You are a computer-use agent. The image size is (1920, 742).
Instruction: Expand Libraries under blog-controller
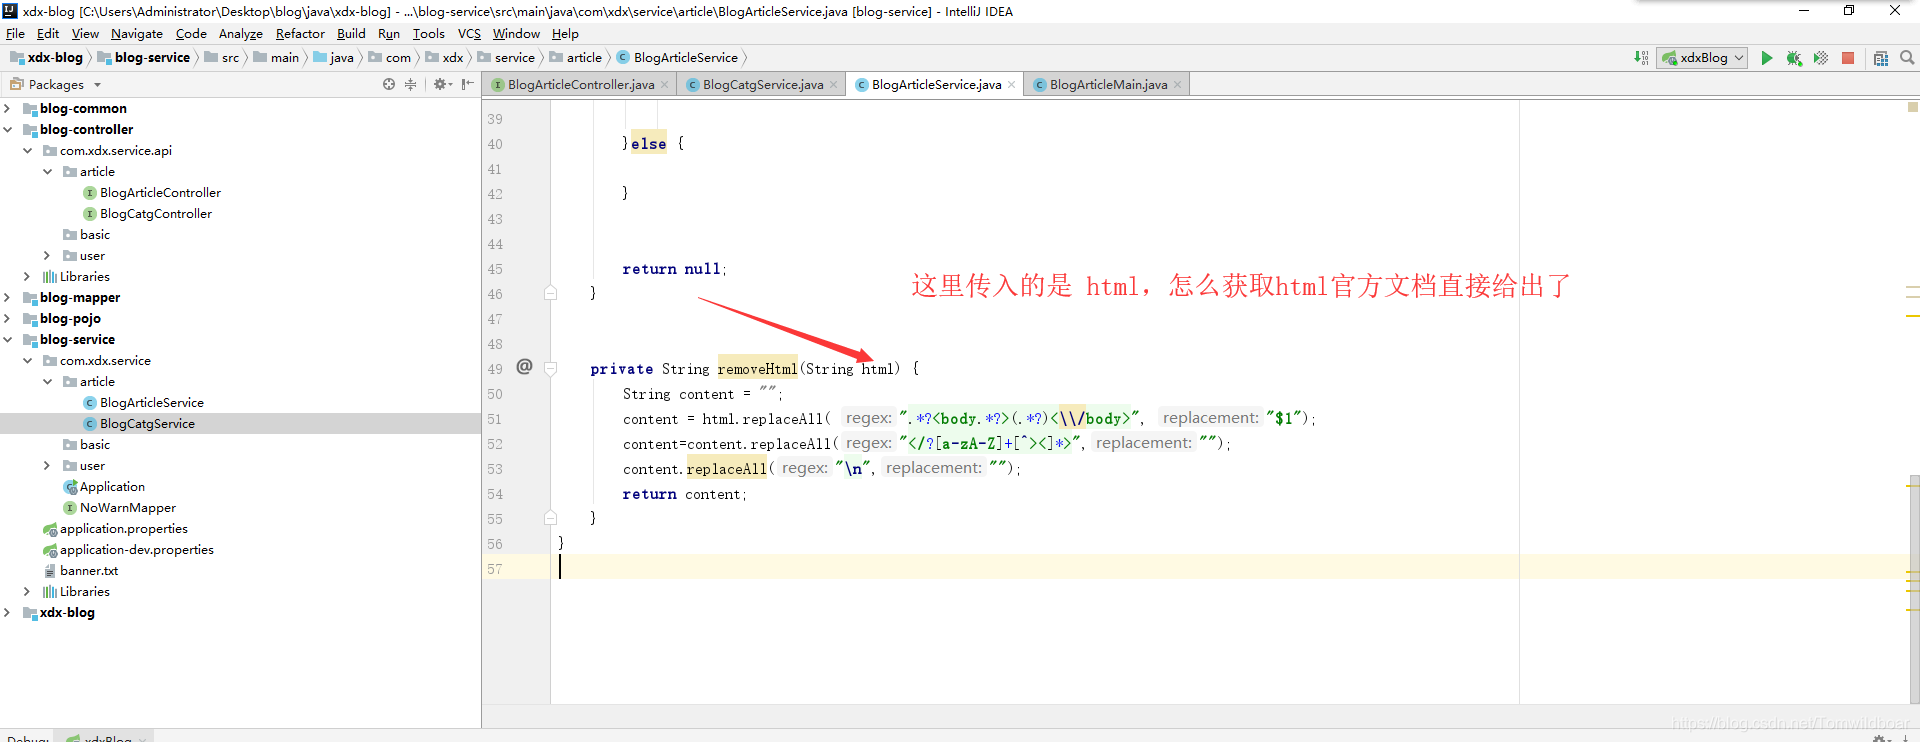[27, 277]
